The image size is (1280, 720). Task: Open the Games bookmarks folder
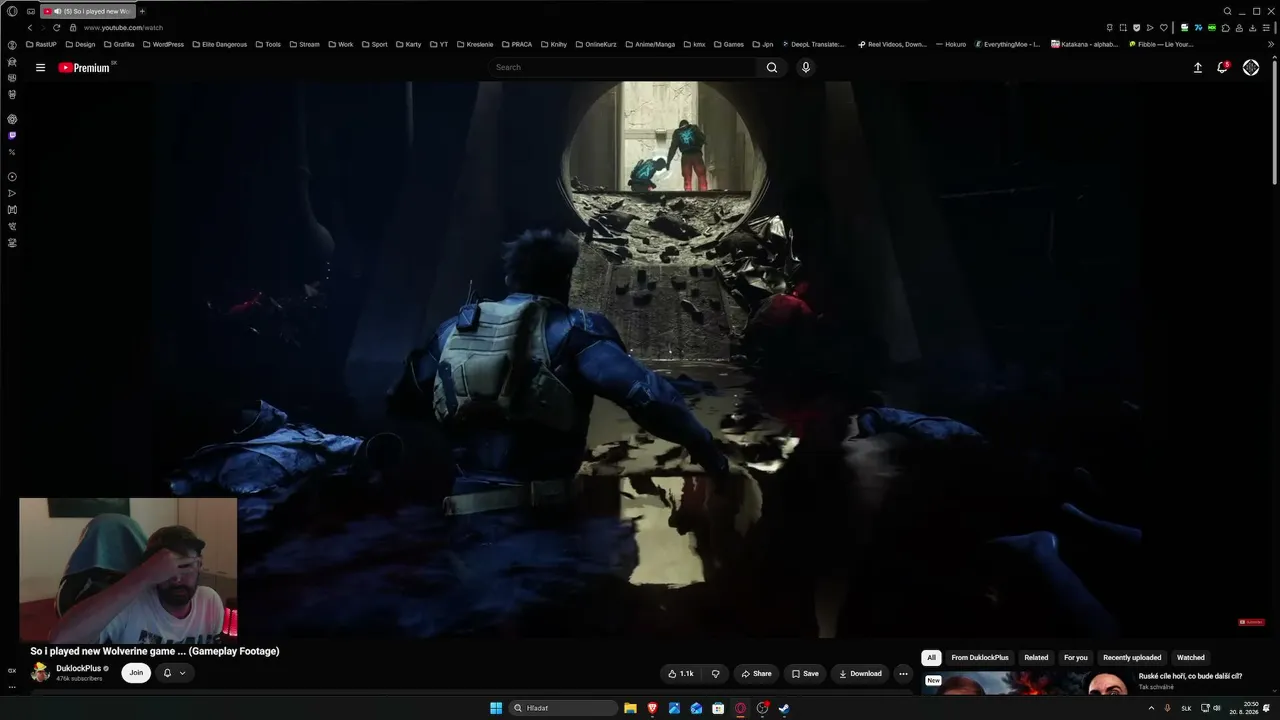(x=727, y=44)
